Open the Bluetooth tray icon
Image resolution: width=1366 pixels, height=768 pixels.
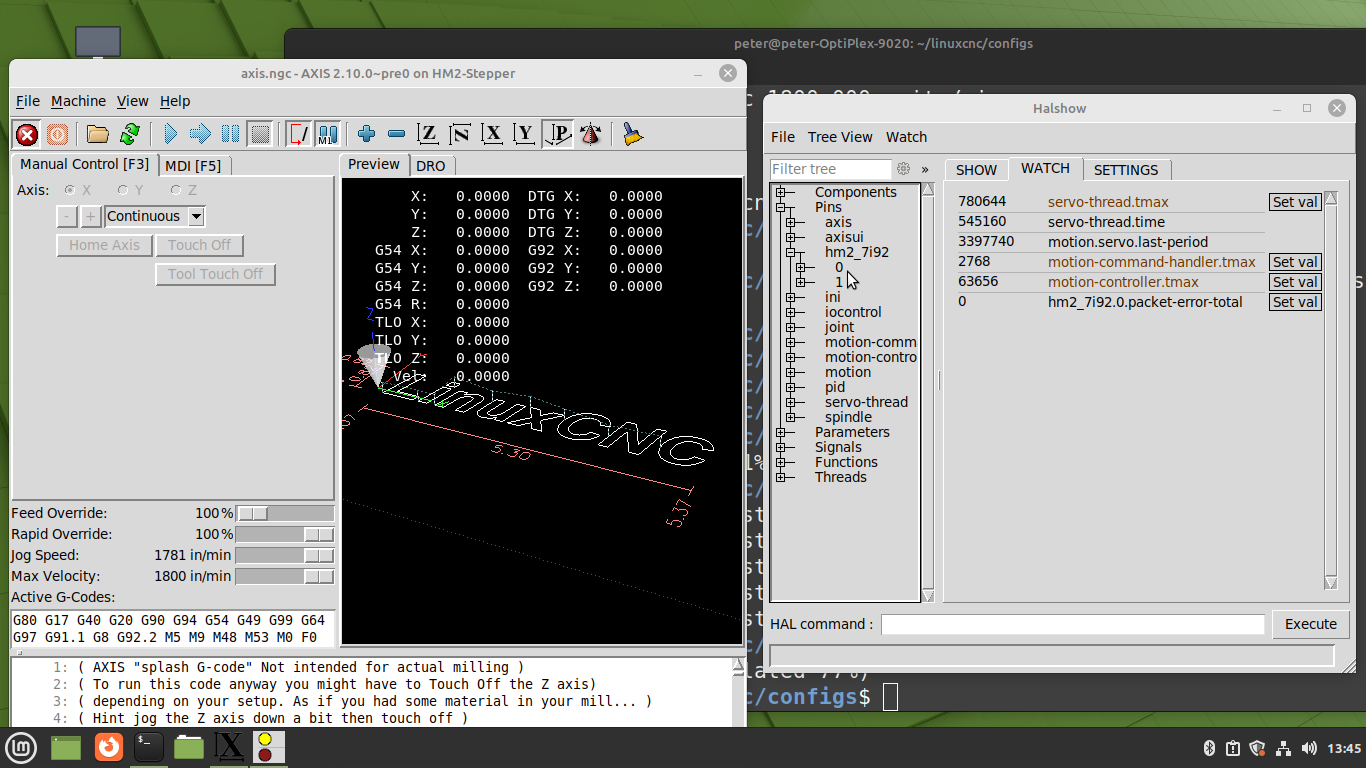click(x=1208, y=748)
